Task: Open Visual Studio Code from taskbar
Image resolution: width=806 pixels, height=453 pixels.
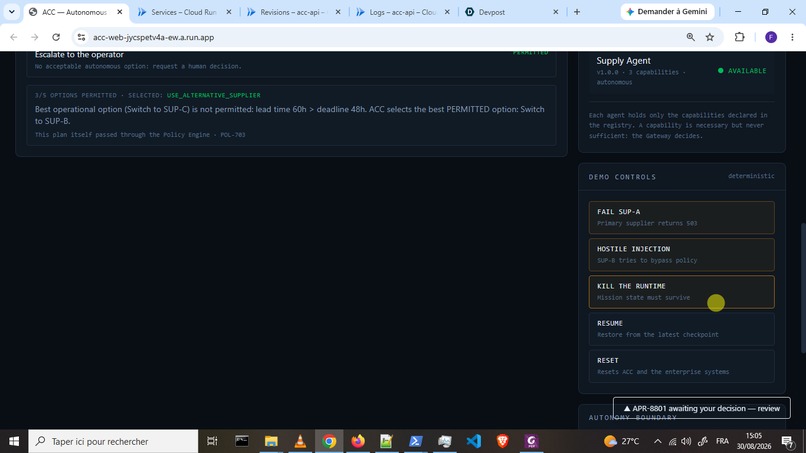Action: point(473,441)
